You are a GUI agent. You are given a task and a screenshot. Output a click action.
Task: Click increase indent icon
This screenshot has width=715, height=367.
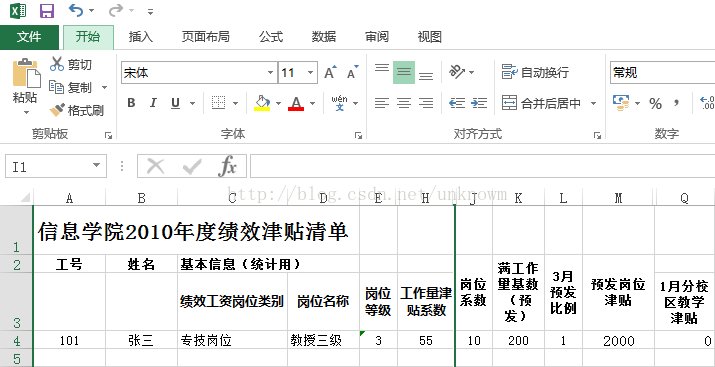(479, 103)
